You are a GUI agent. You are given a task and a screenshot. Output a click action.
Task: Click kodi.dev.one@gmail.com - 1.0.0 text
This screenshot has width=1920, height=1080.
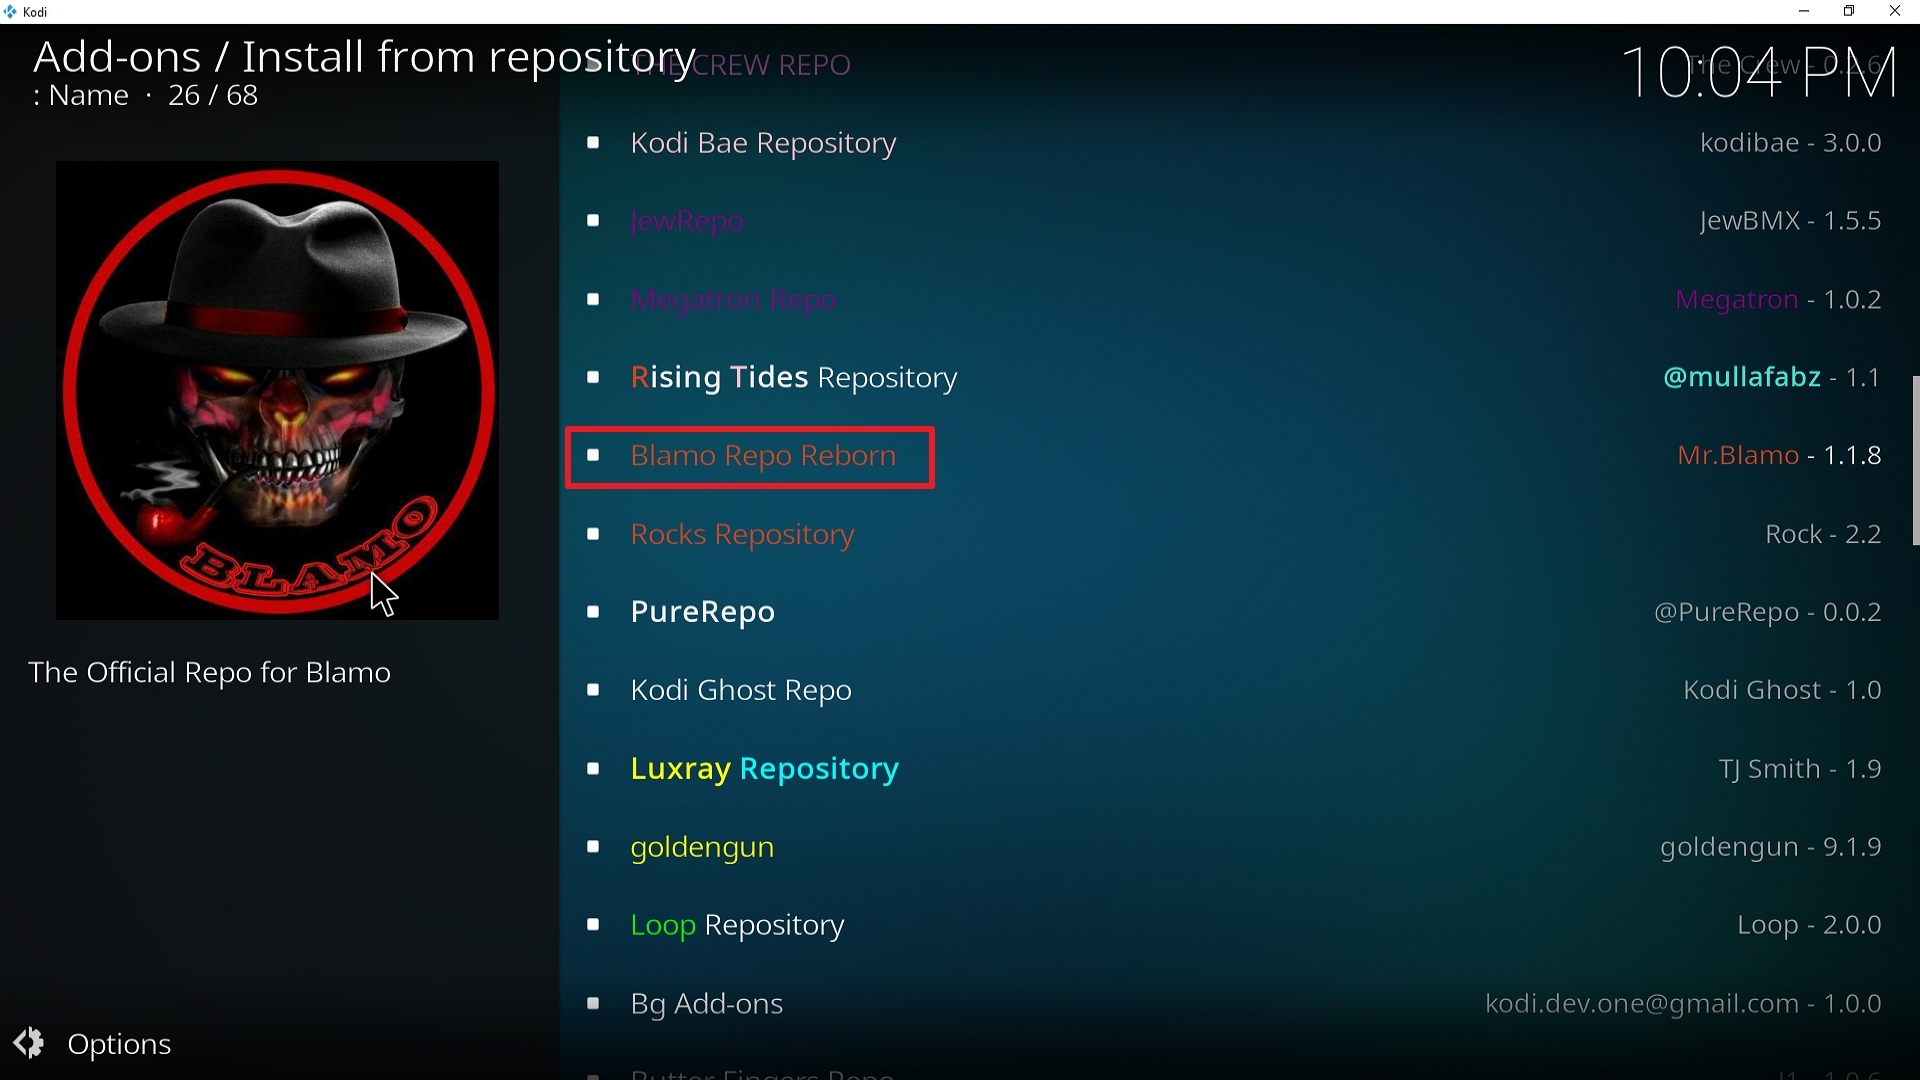pos(1683,1004)
